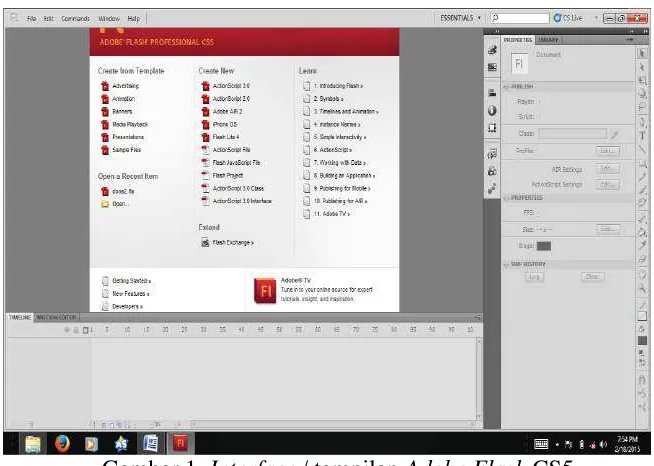Click Edit button next to Size
This screenshot has height=466, width=654.
tap(608, 229)
